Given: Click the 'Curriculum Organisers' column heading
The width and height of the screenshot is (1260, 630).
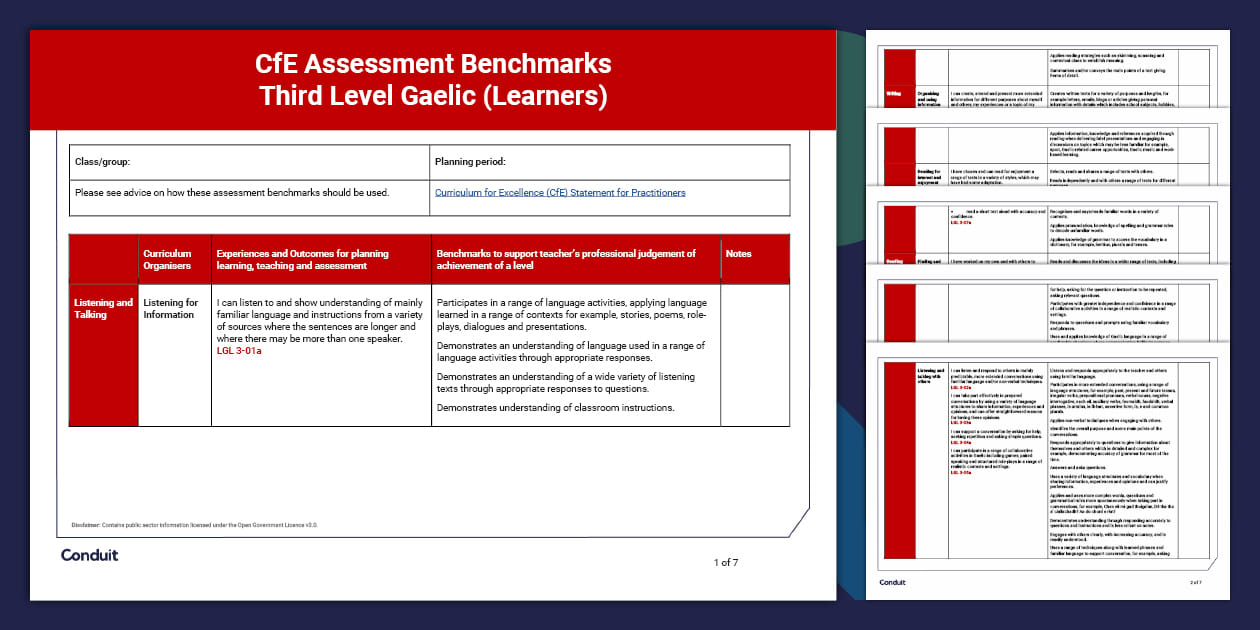Looking at the screenshot, I should [x=168, y=259].
